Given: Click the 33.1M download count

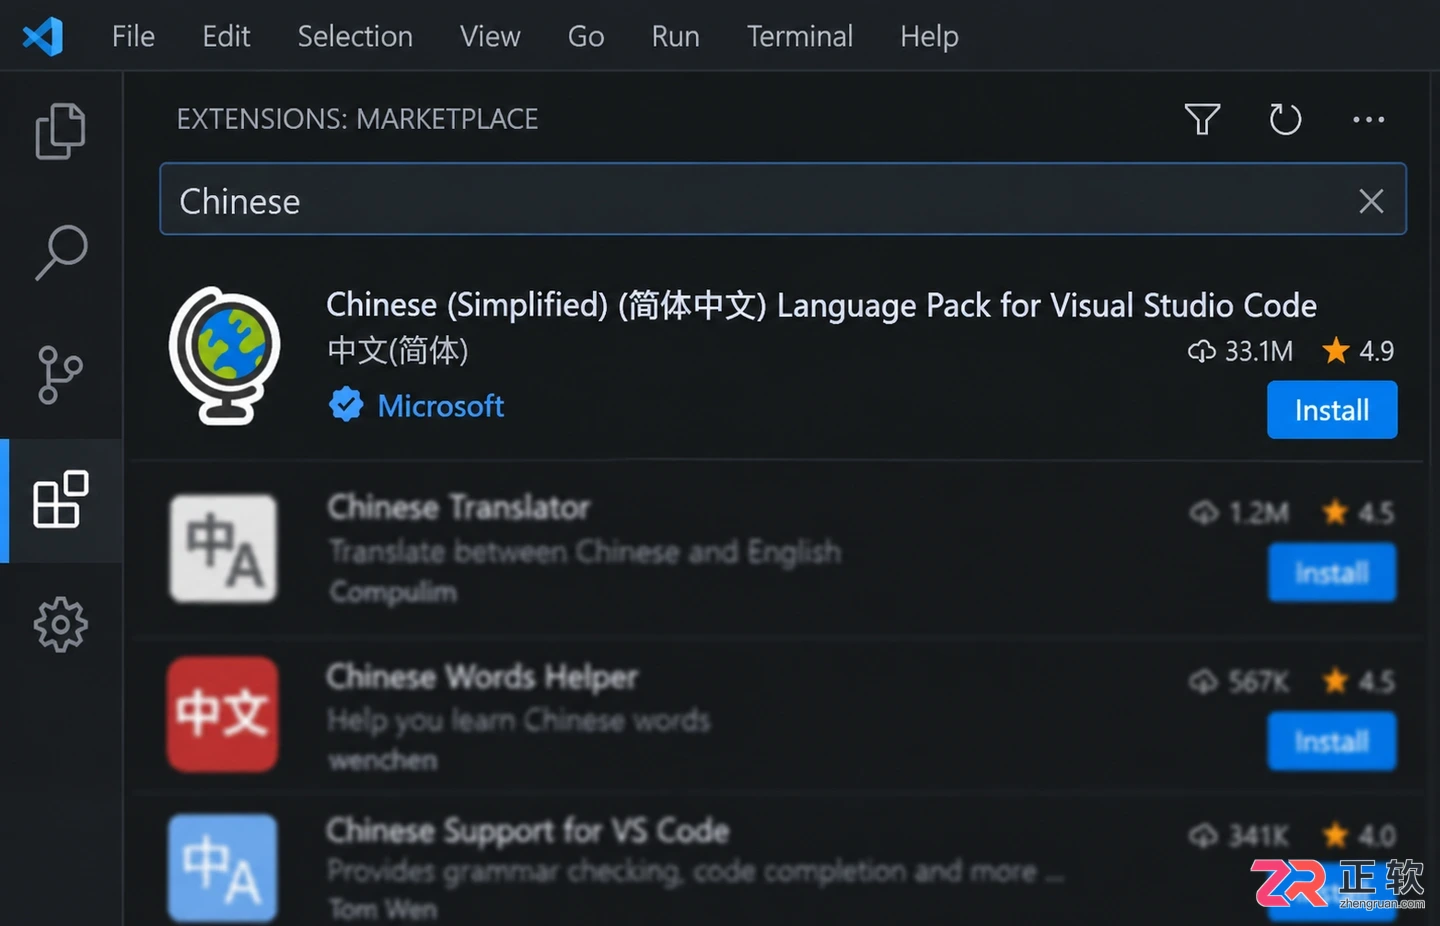Looking at the screenshot, I should (1241, 351).
